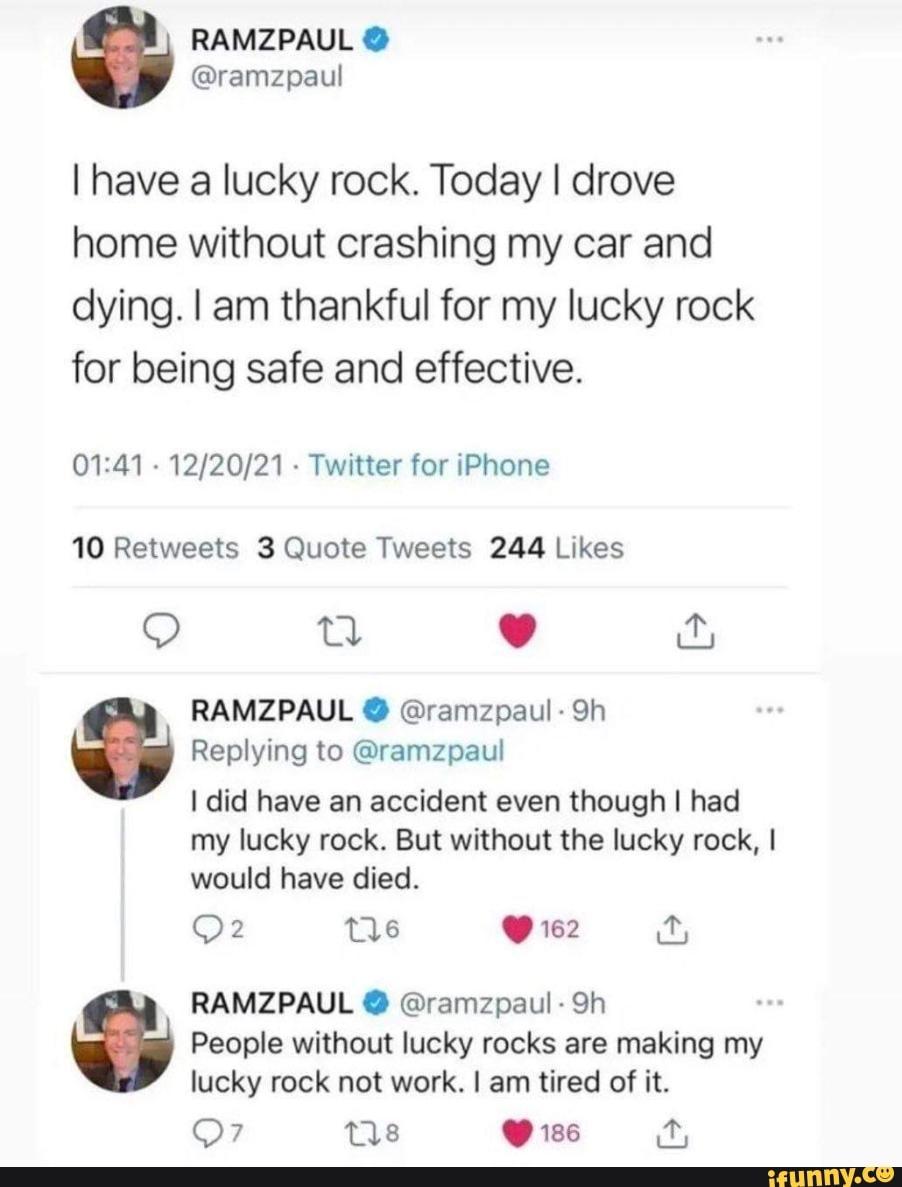View the 244 Likes list
This screenshot has width=902, height=1187.
point(556,548)
